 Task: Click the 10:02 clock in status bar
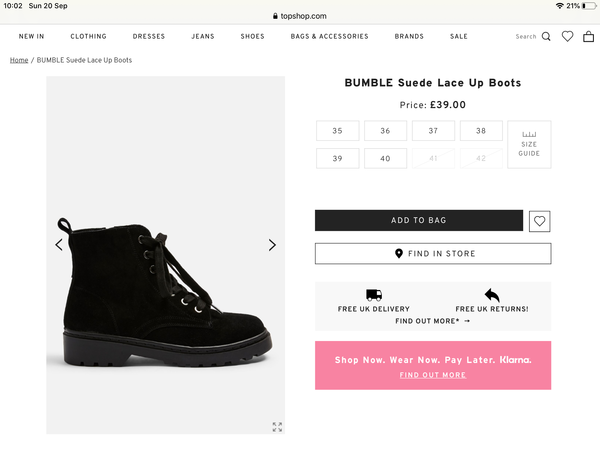[13, 6]
